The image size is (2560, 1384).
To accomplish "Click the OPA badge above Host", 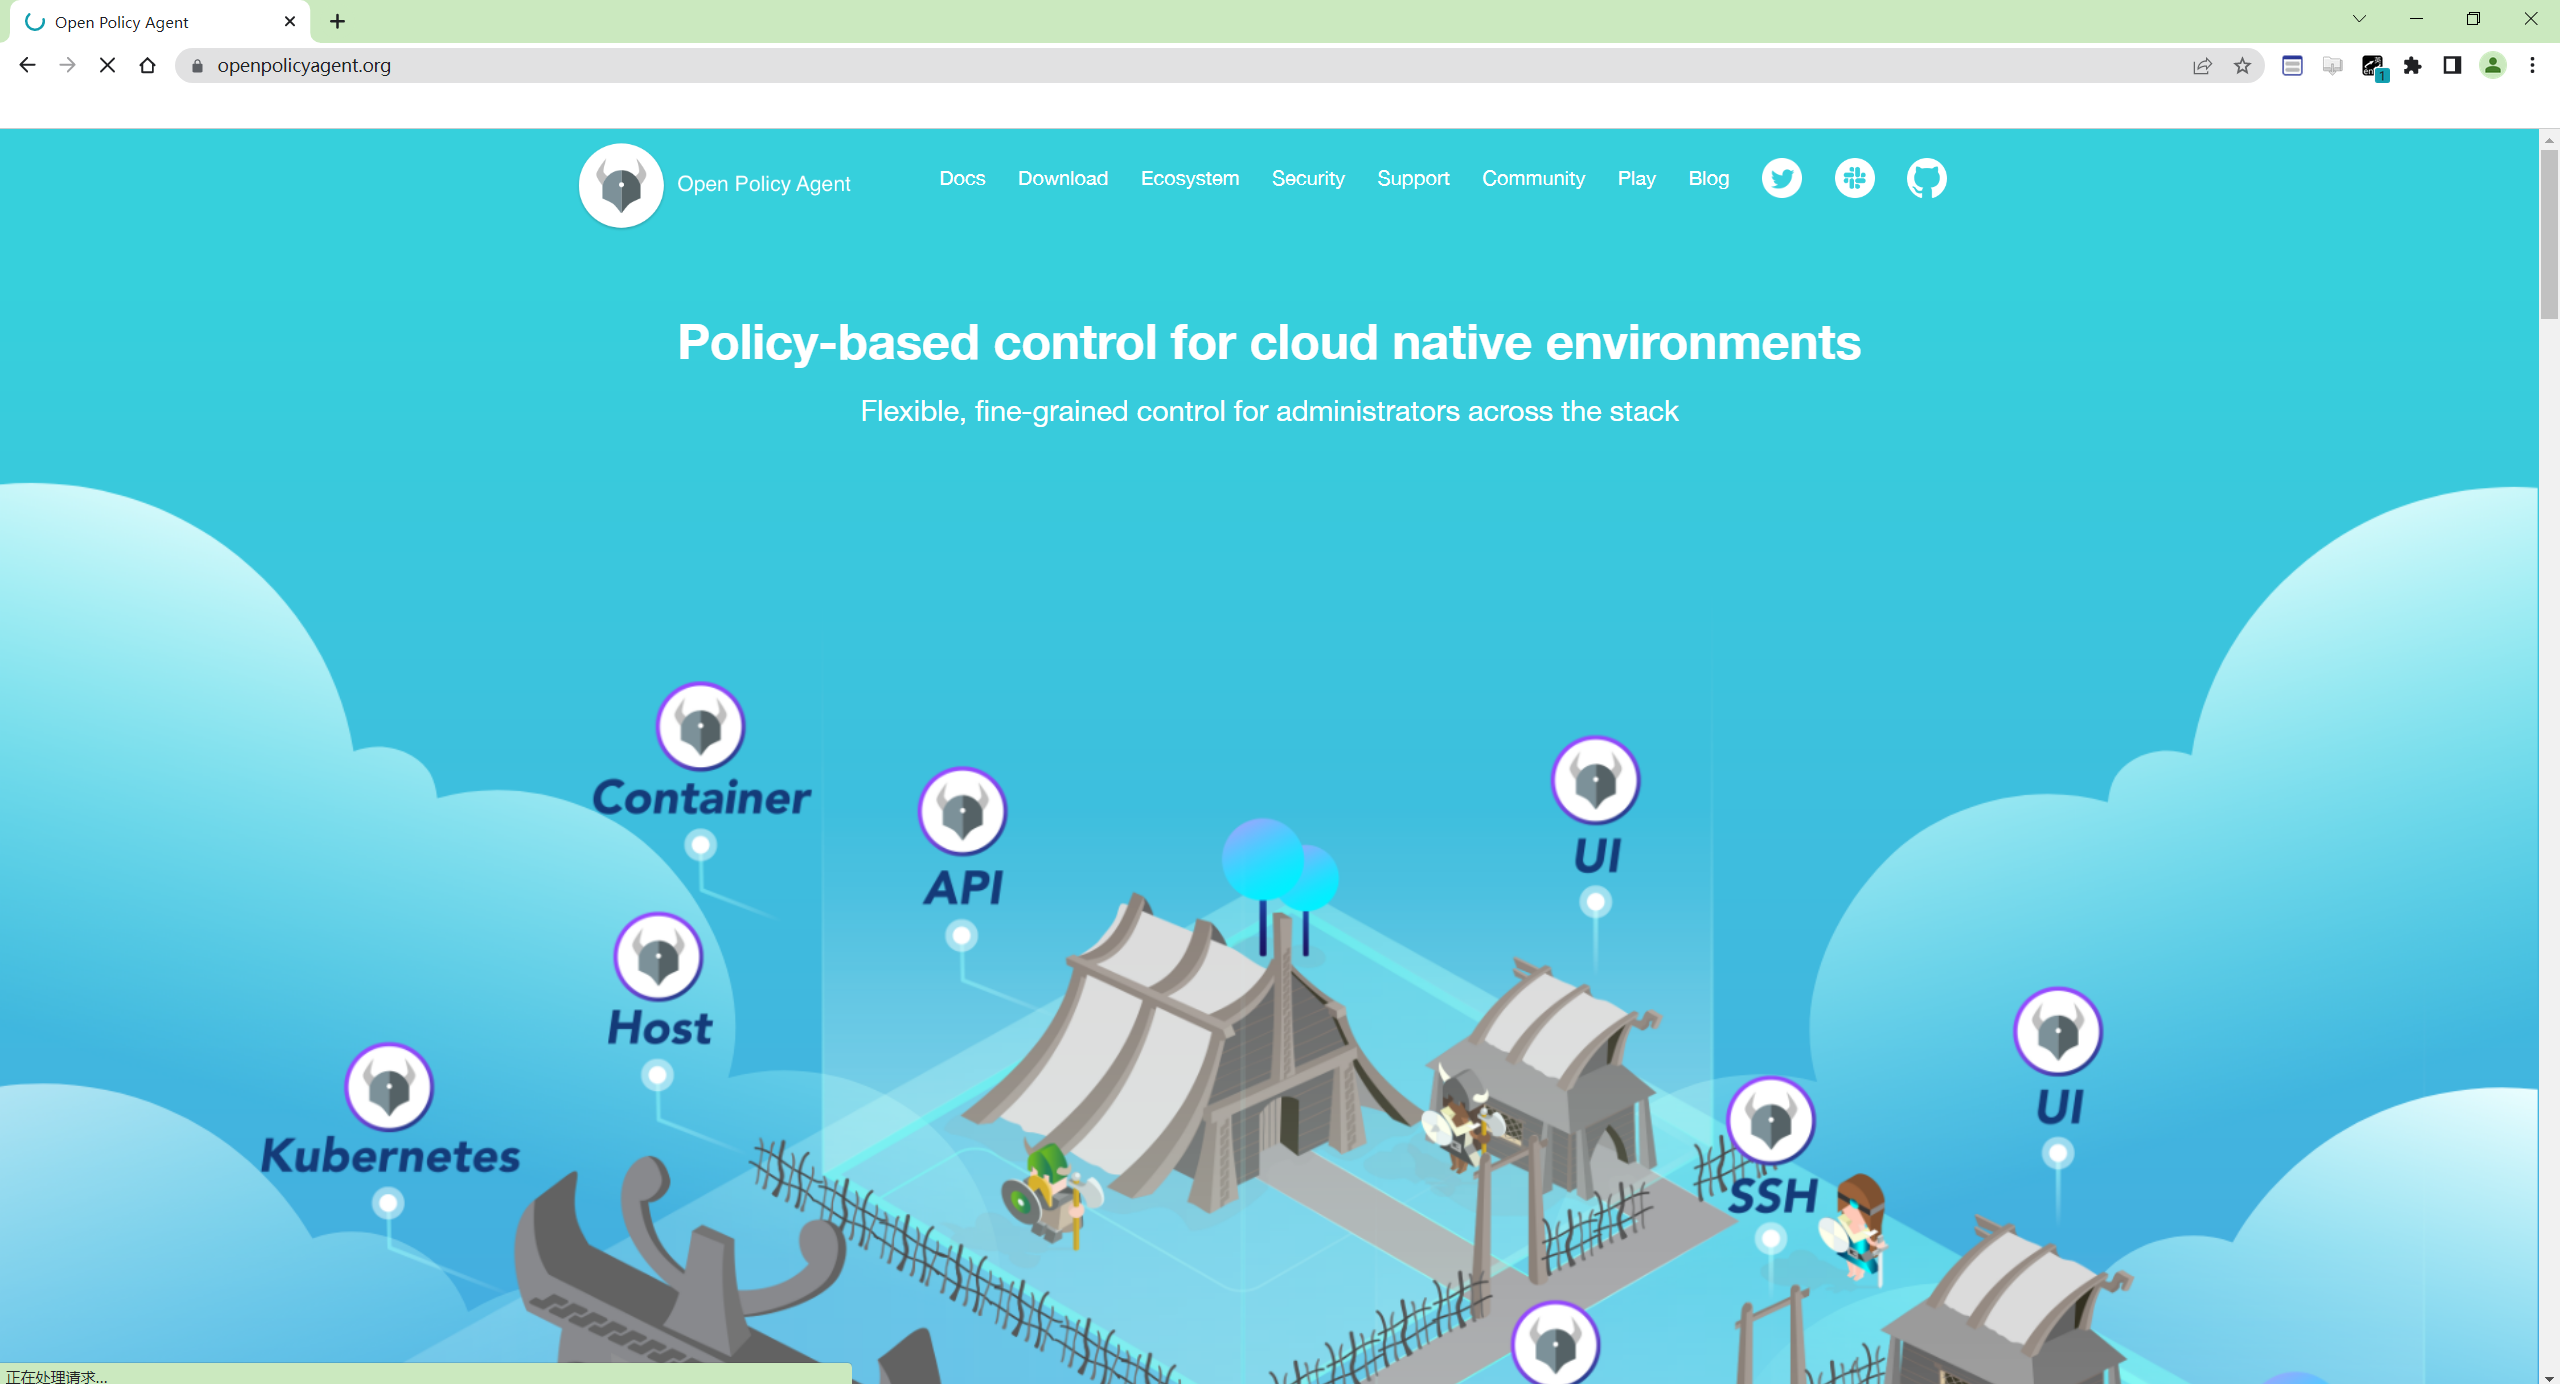I will tap(658, 956).
